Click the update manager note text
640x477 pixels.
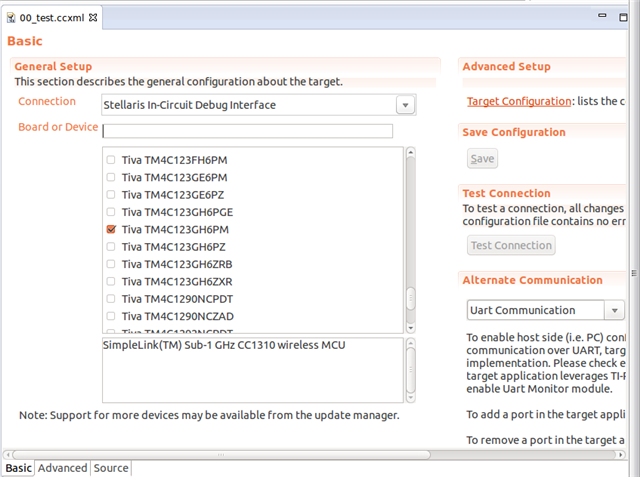209,415
